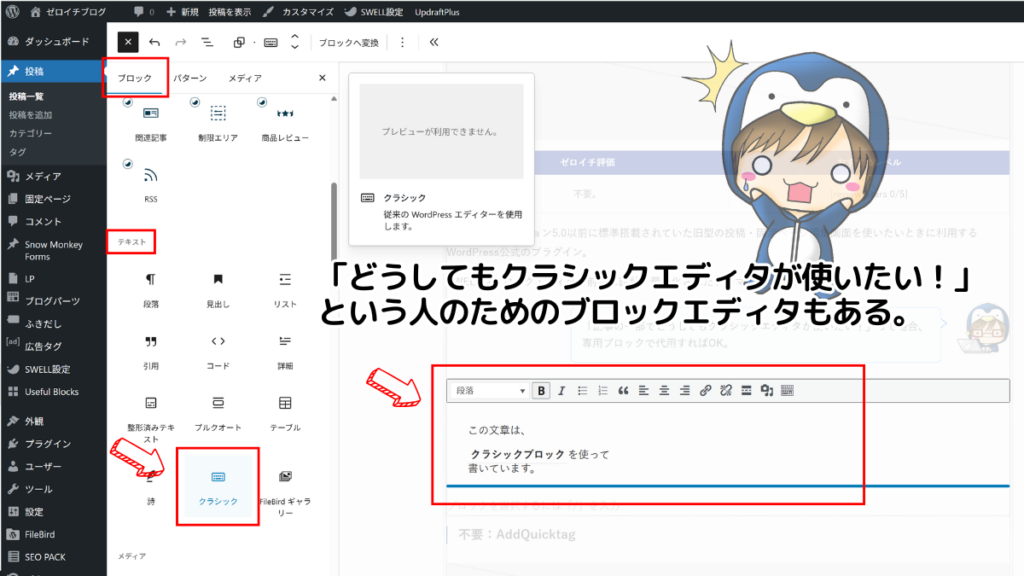Insert the FileBird ギャラリー block

285,492
